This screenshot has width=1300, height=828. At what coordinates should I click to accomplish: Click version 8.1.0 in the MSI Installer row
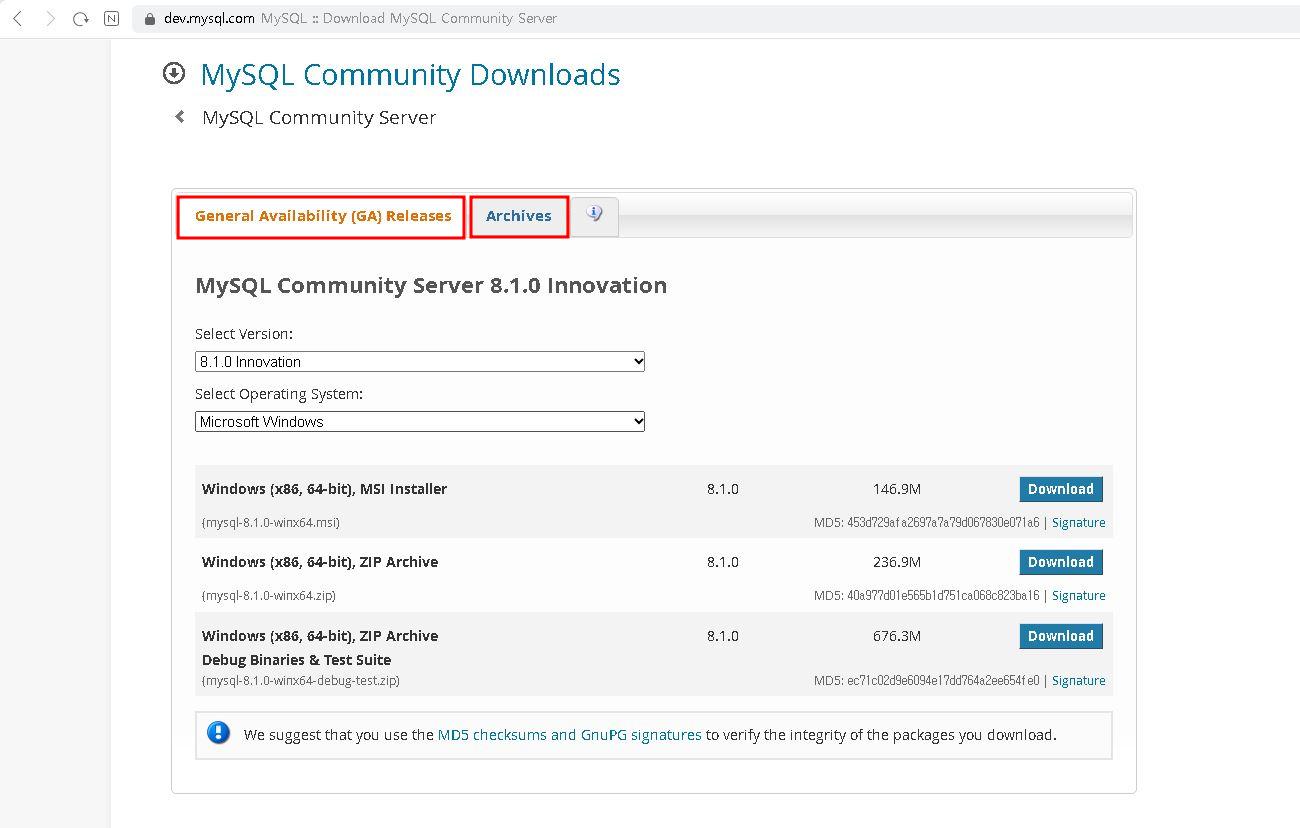click(722, 489)
